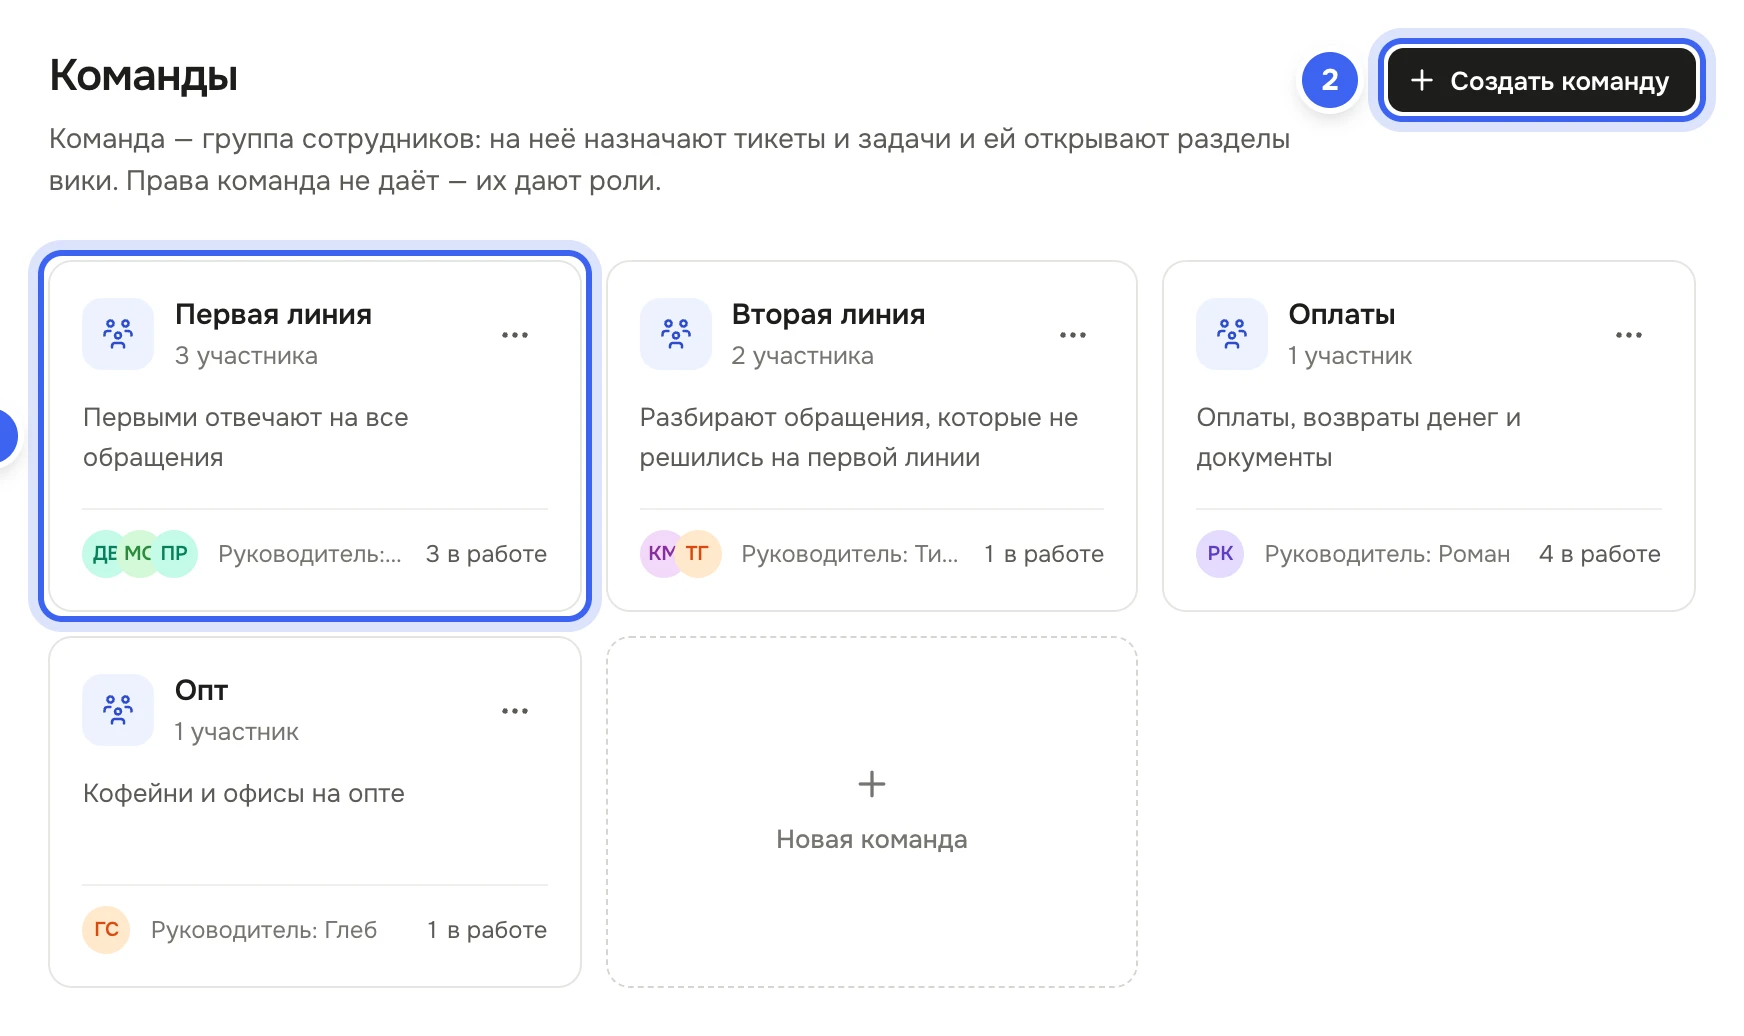
Task: Click the '3 в работе' status text
Action: click(x=486, y=554)
